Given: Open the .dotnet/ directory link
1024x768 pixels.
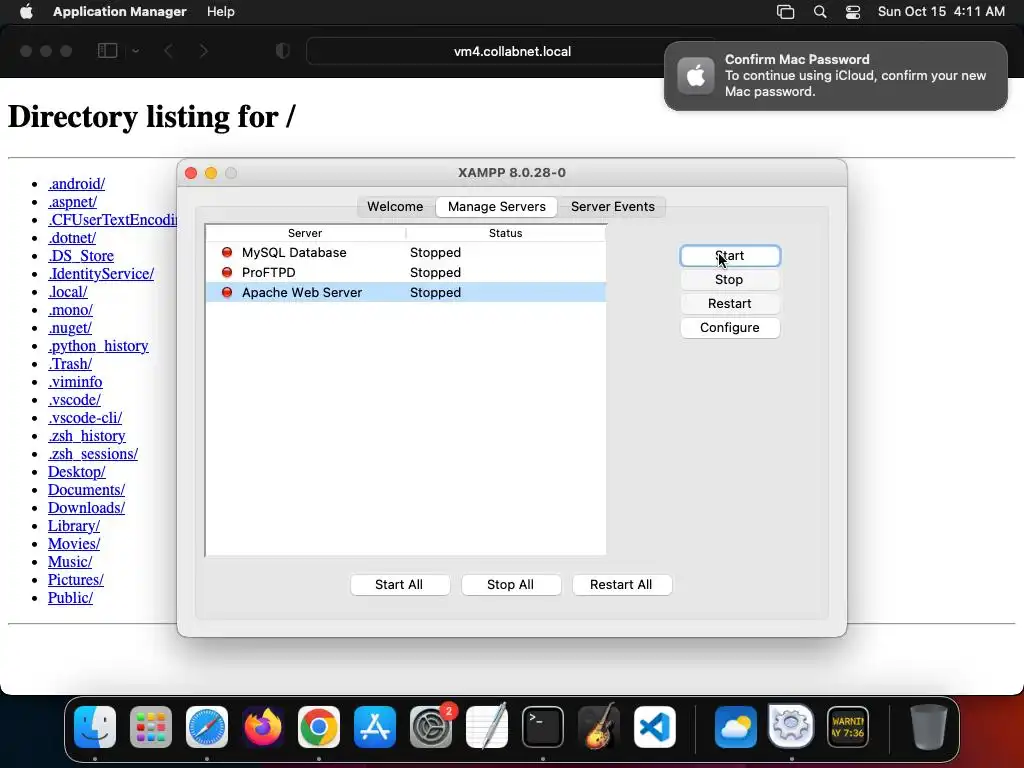Looking at the screenshot, I should click(x=72, y=238).
